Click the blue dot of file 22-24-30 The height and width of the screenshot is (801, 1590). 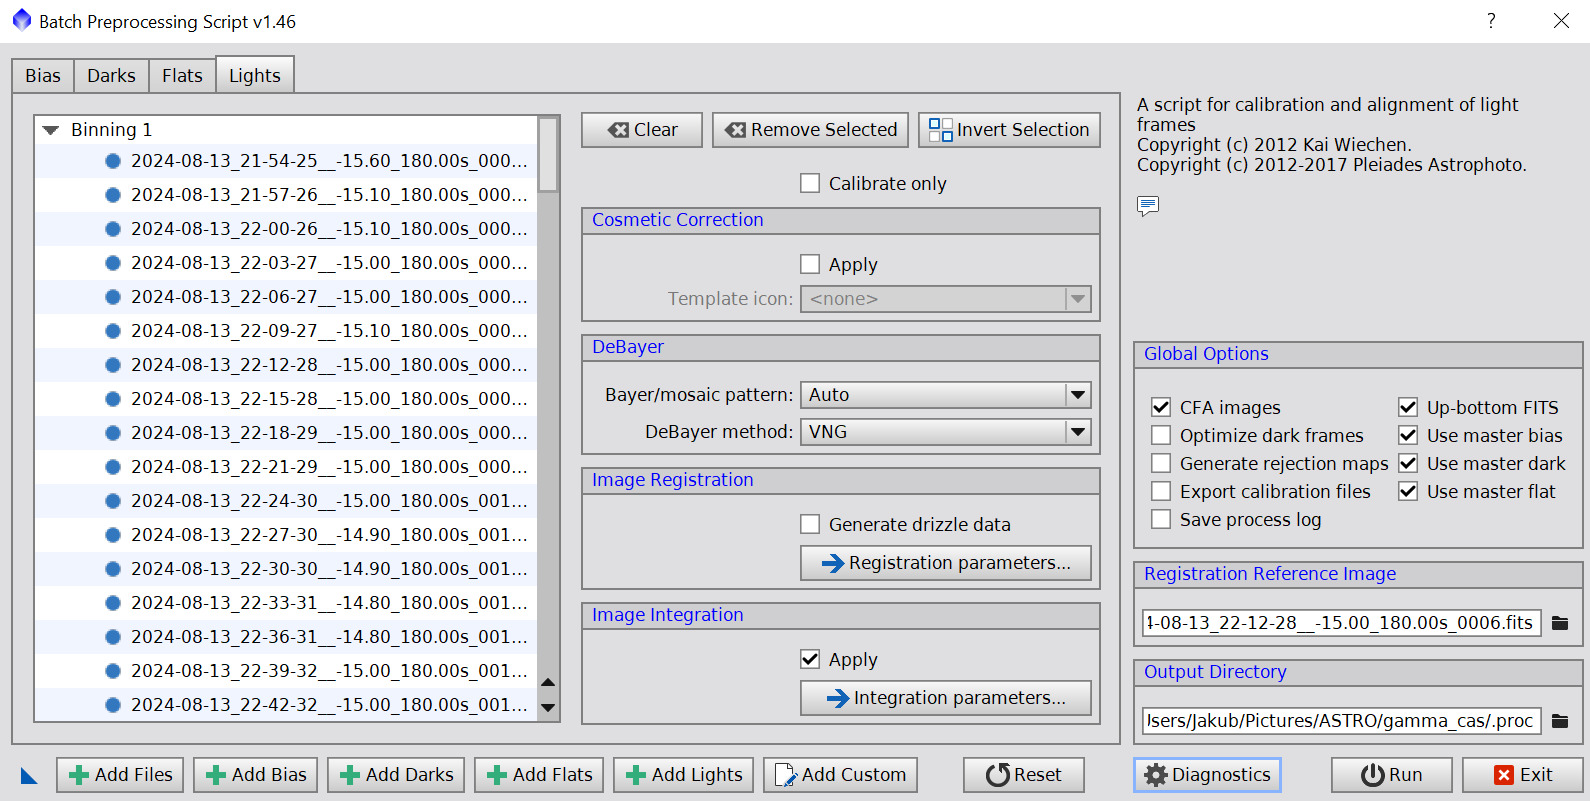(x=113, y=501)
